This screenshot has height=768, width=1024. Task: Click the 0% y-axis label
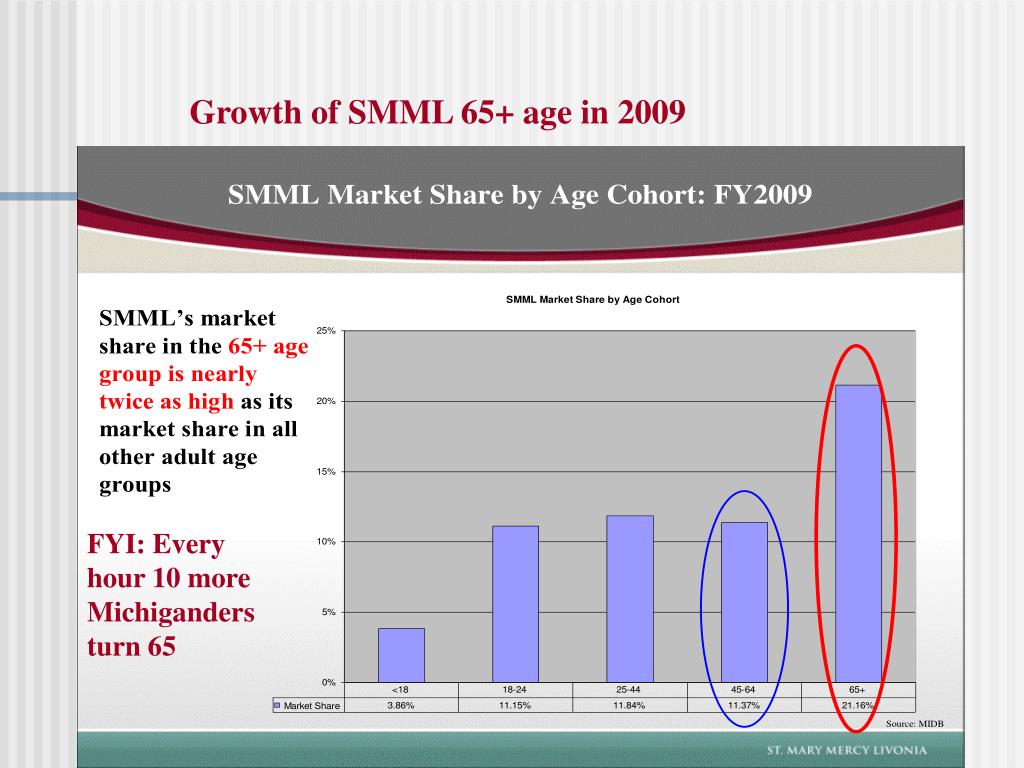coord(328,682)
